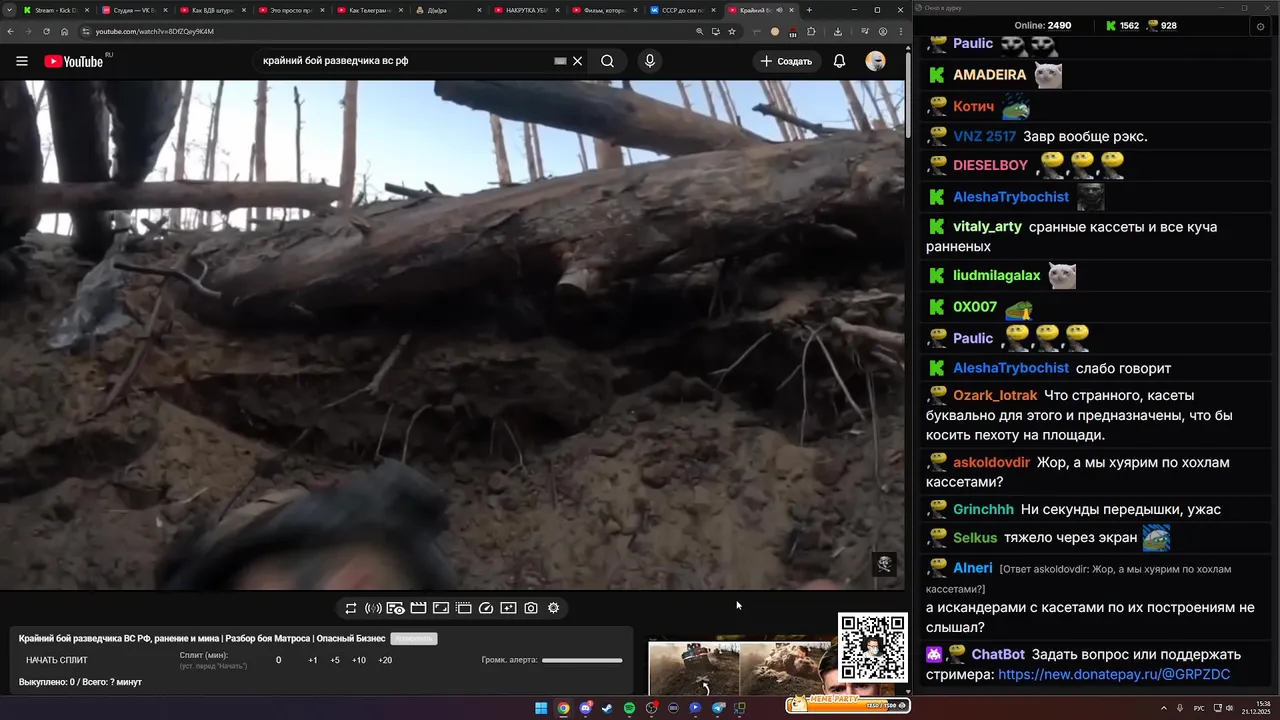
Task: Go to the YouTube home logo
Action: click(74, 61)
